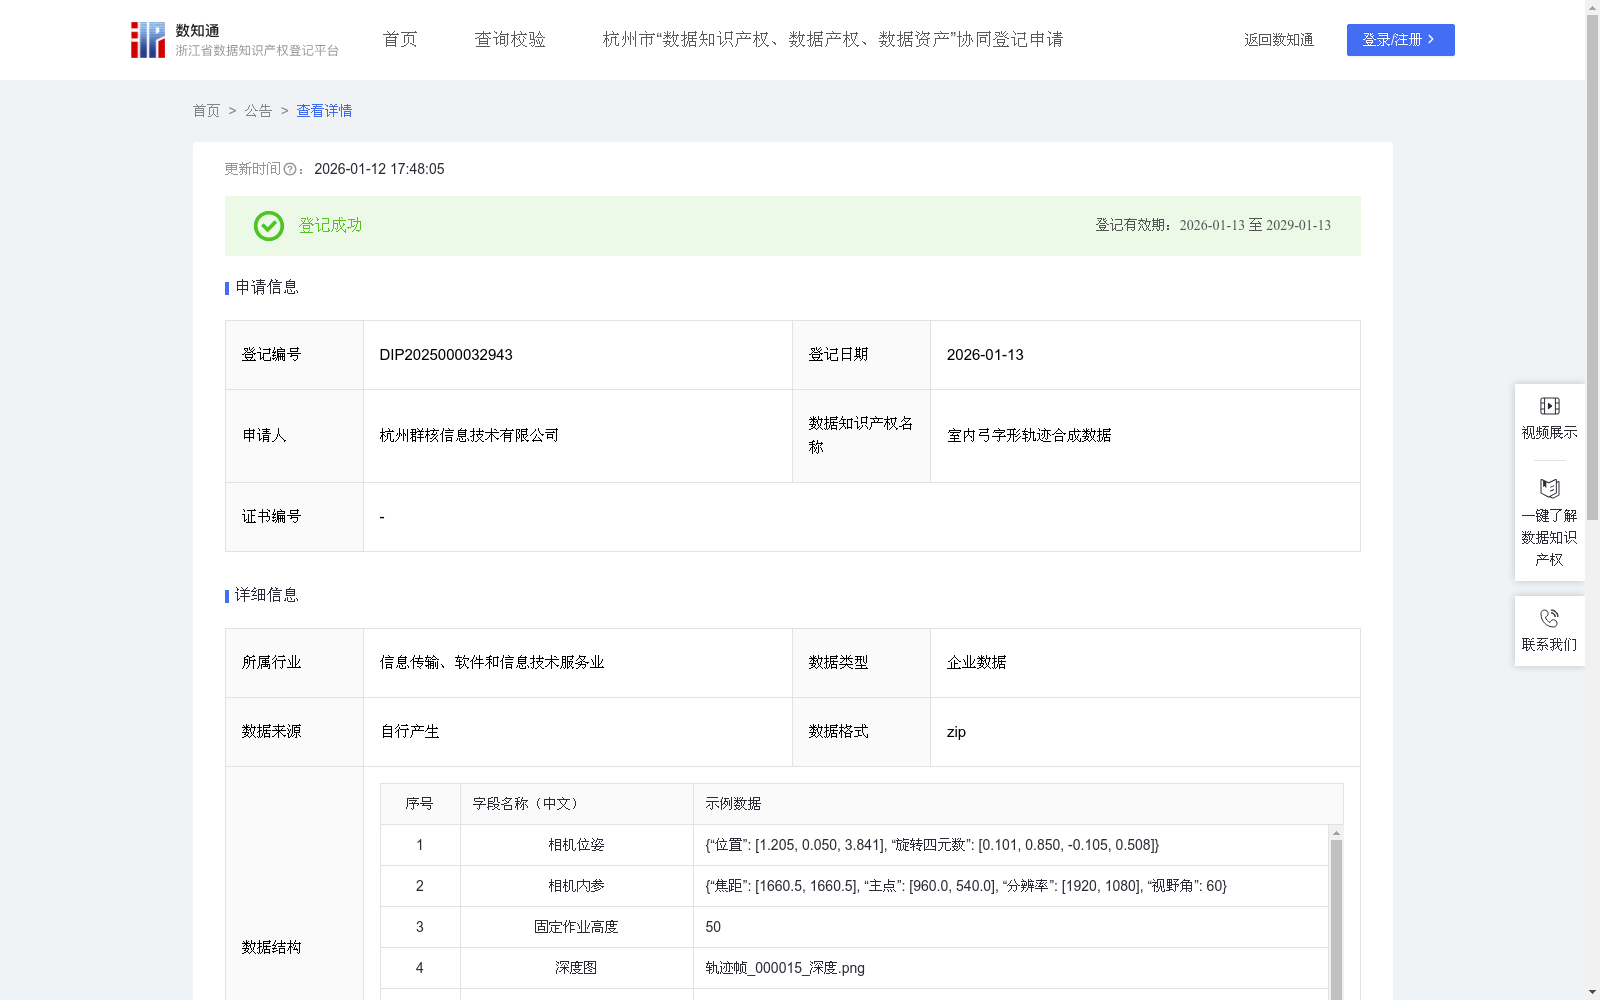
Task: Open the 杭州市协同登记申请 menu item
Action: 833,40
